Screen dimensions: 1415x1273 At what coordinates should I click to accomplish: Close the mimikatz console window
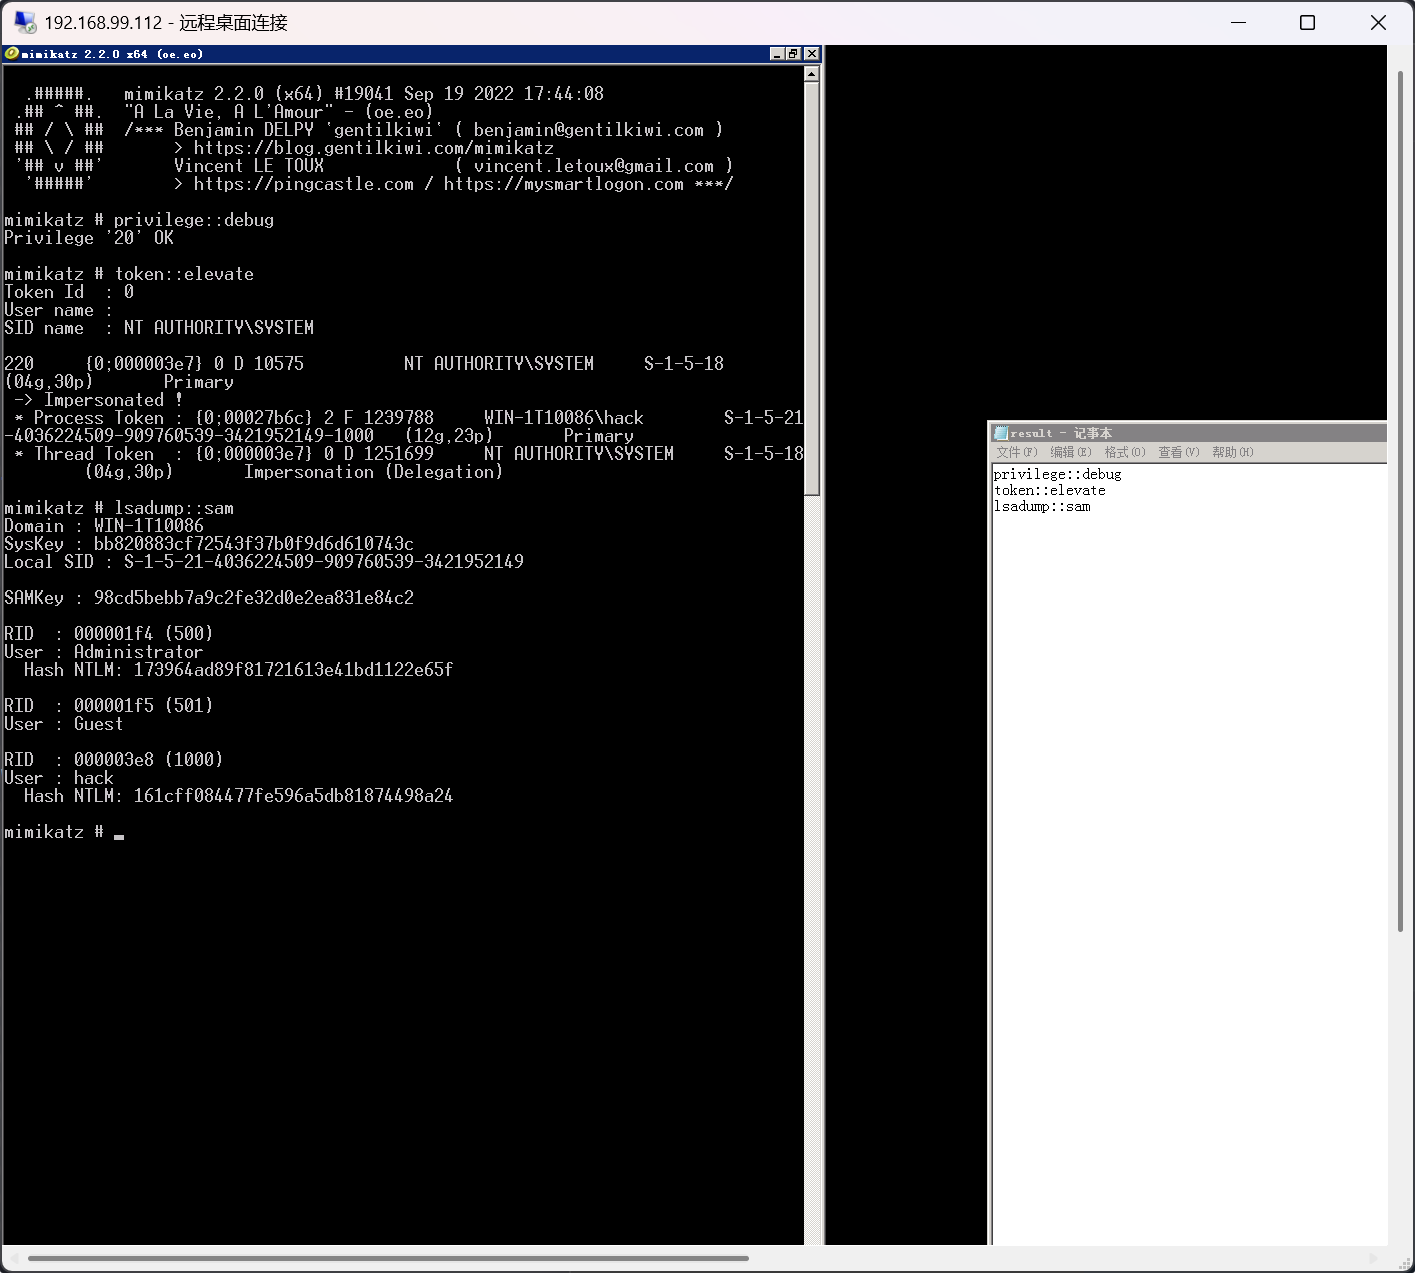pos(811,54)
